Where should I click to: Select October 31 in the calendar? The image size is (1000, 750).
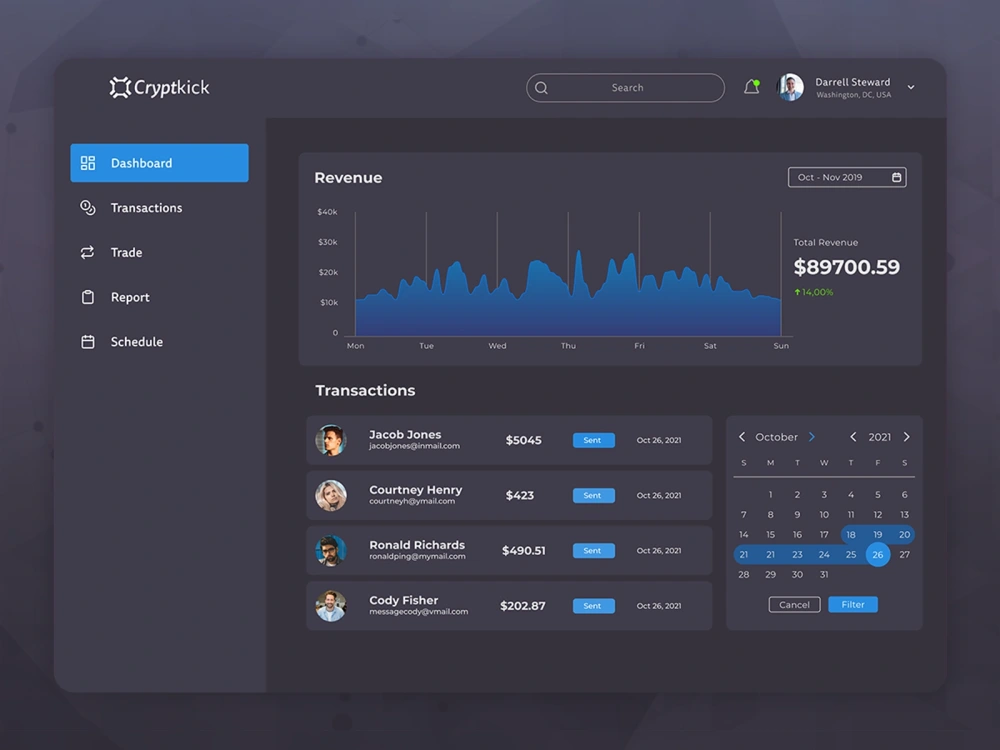[x=824, y=575]
